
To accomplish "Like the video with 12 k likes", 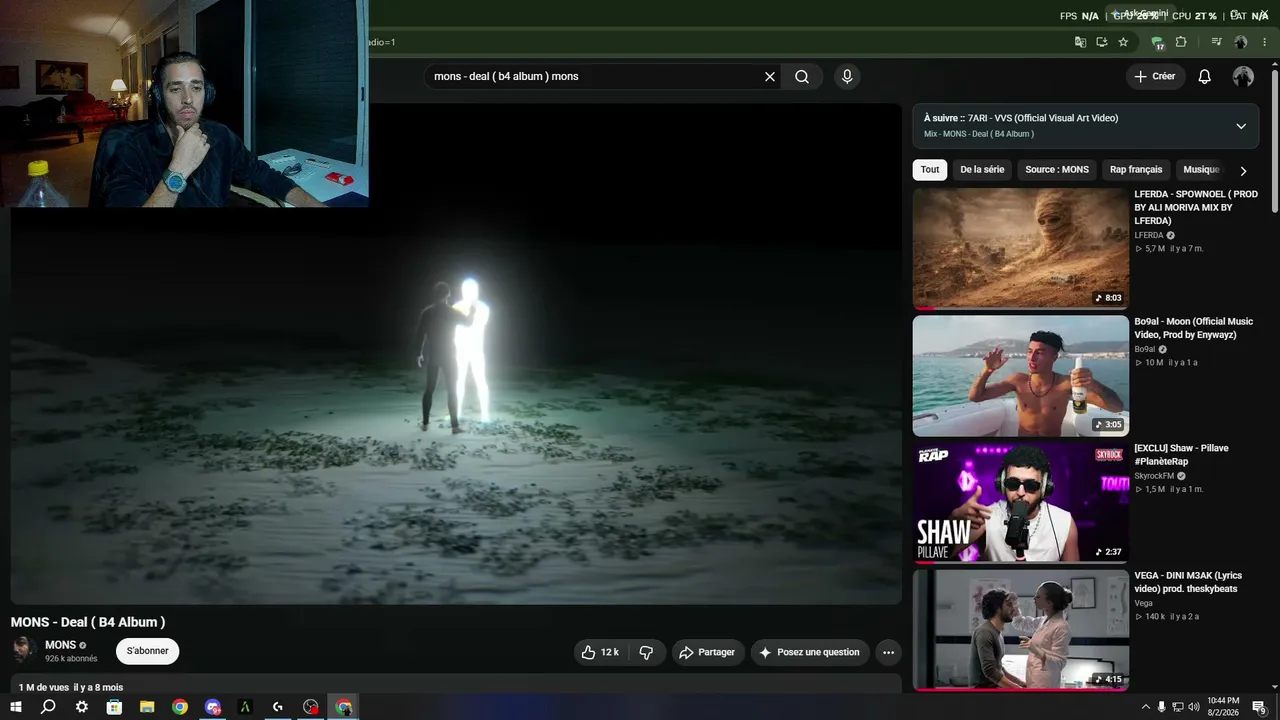I will point(599,652).
